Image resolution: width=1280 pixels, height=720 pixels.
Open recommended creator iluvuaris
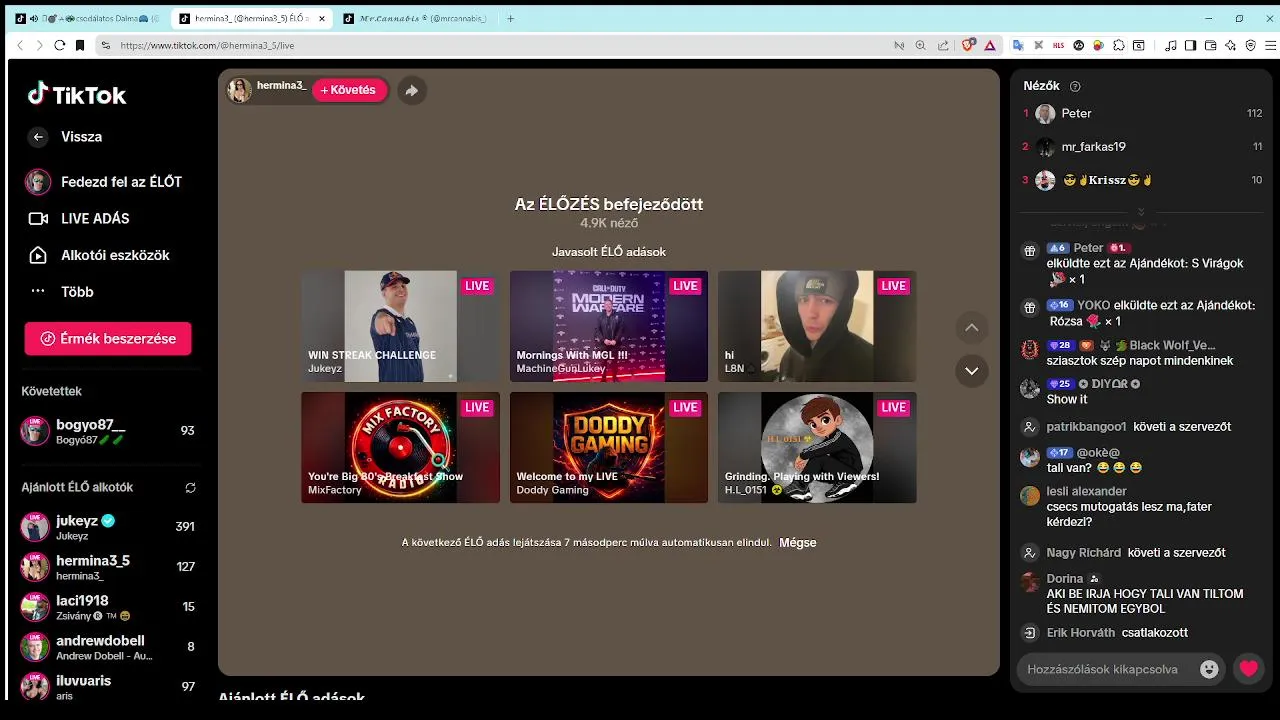pyautogui.click(x=108, y=687)
